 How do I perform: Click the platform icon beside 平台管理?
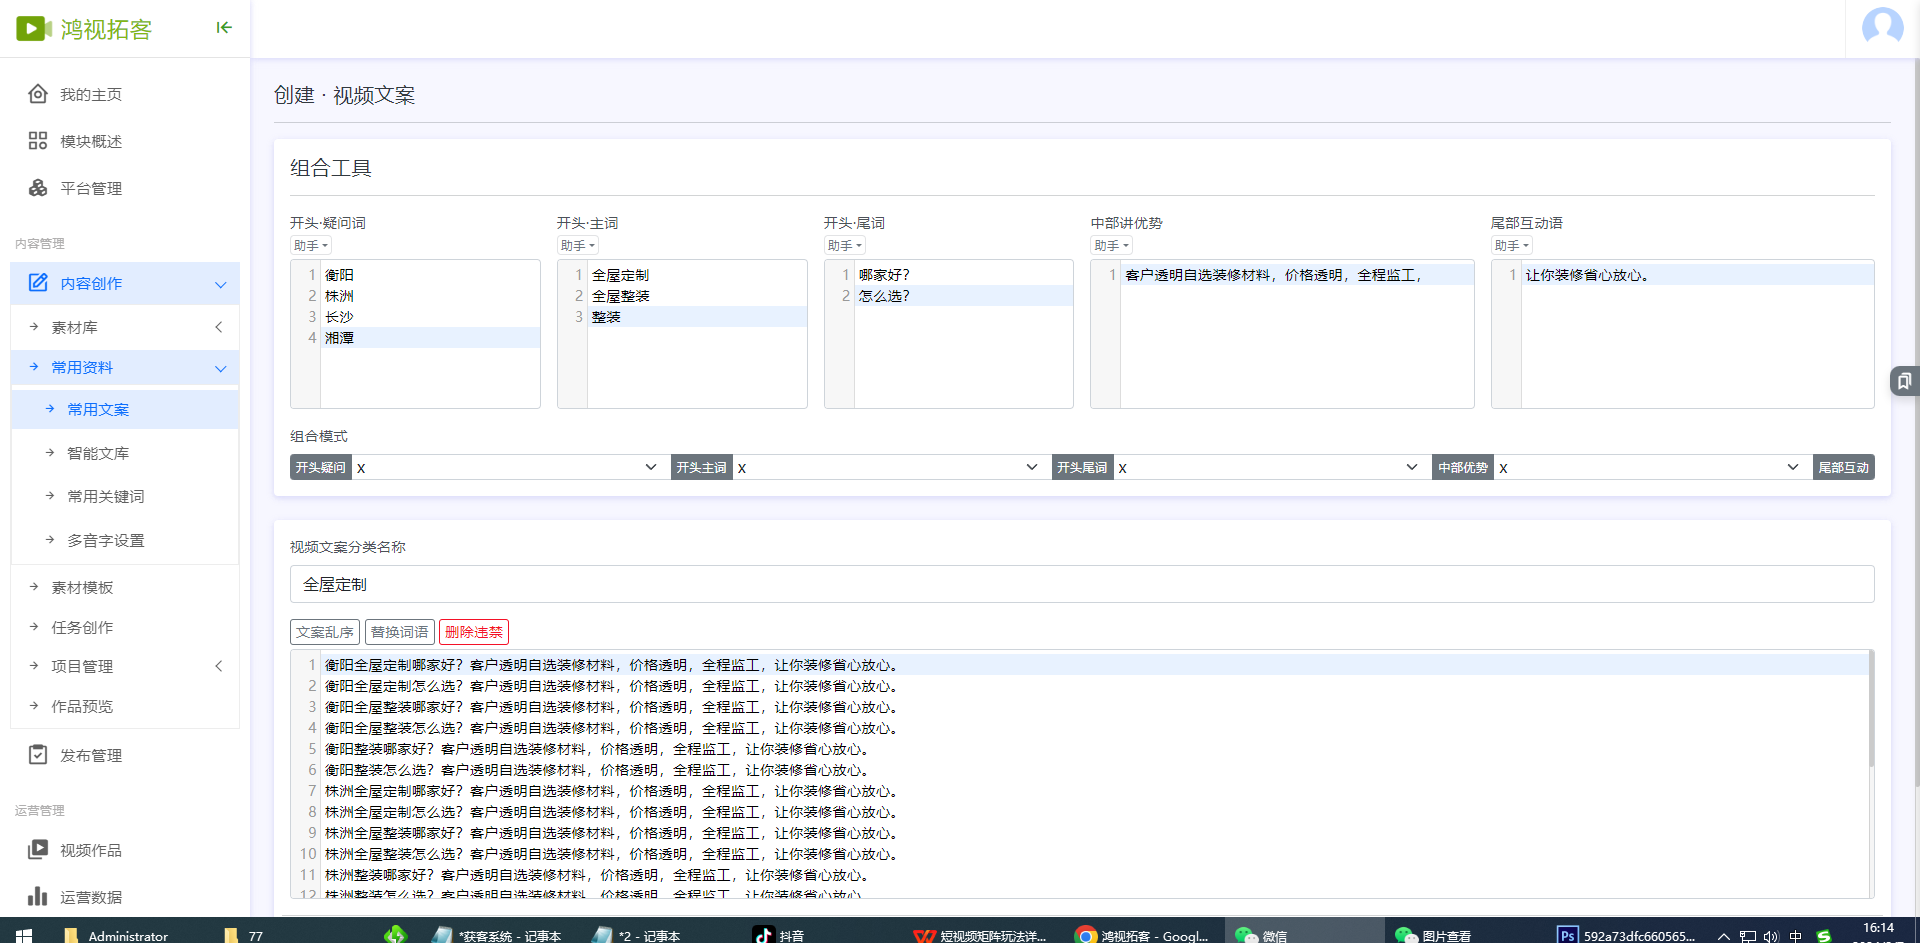point(38,188)
